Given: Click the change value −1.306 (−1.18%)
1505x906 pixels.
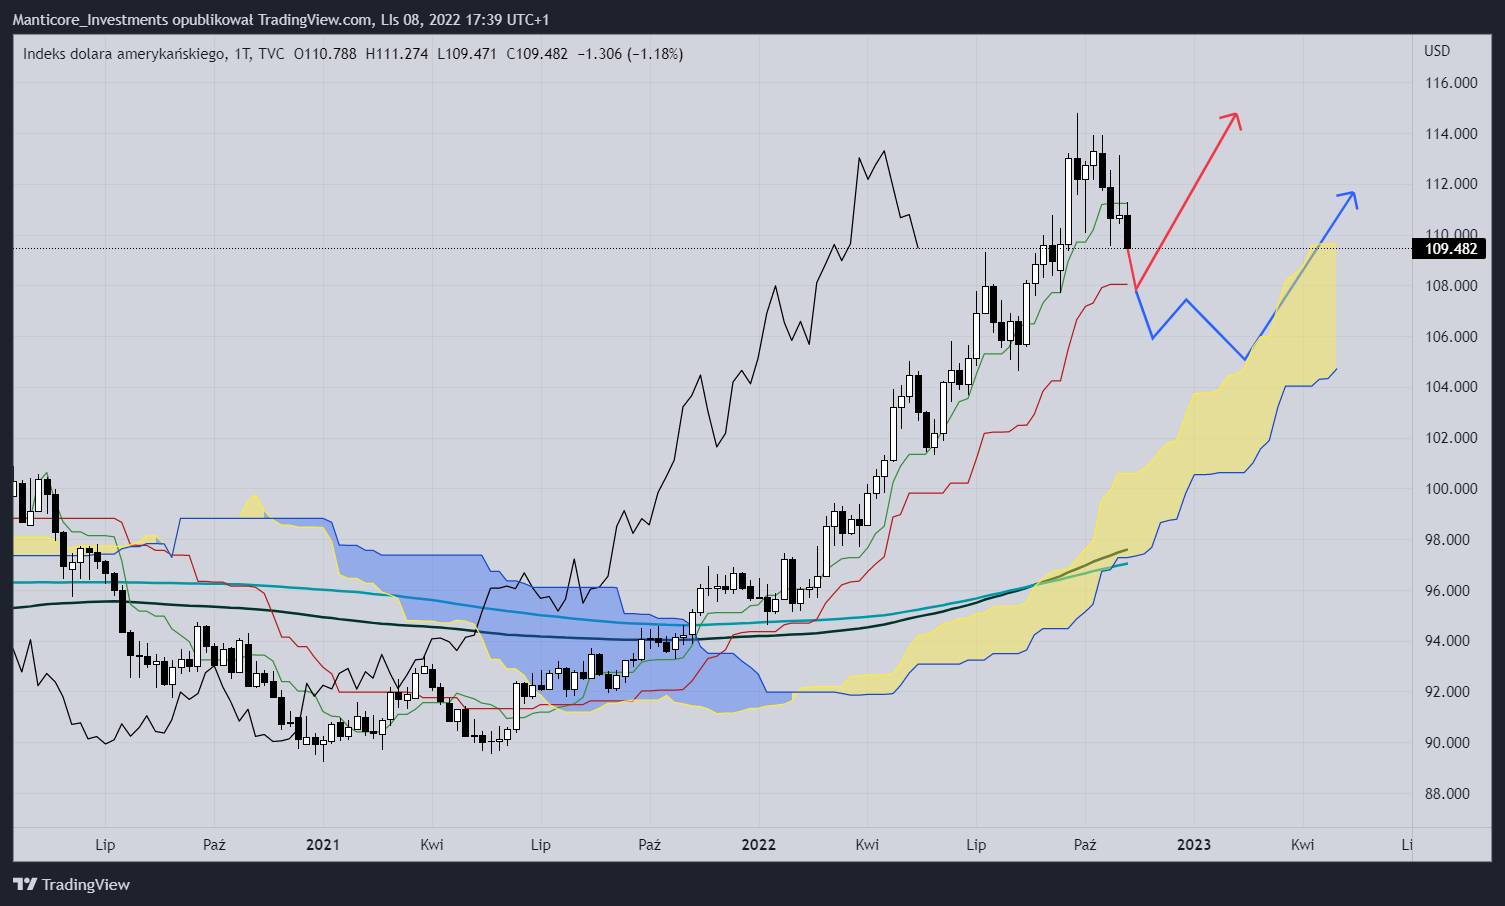Looking at the screenshot, I should pos(631,54).
